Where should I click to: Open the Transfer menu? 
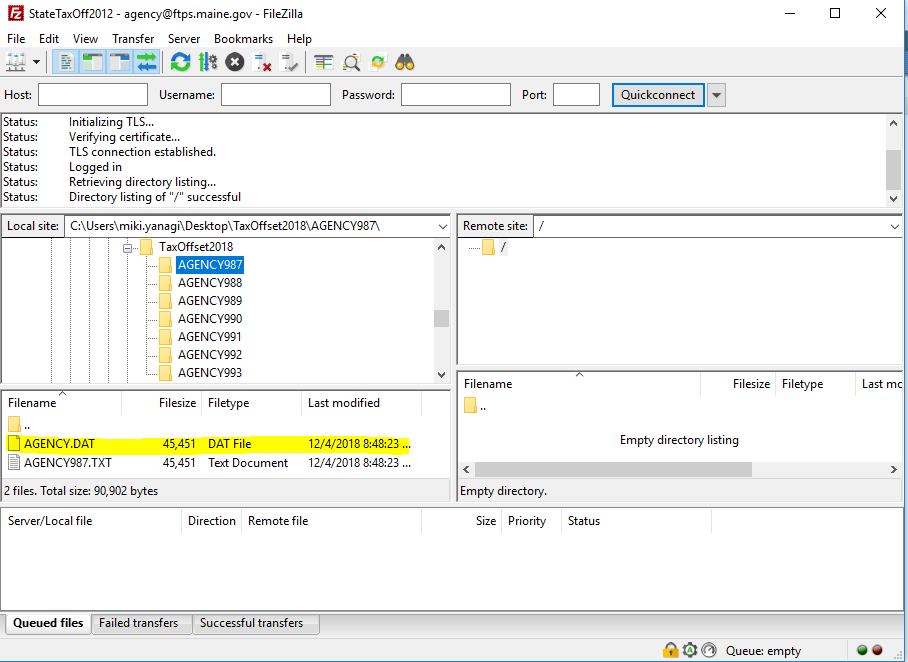(x=133, y=39)
